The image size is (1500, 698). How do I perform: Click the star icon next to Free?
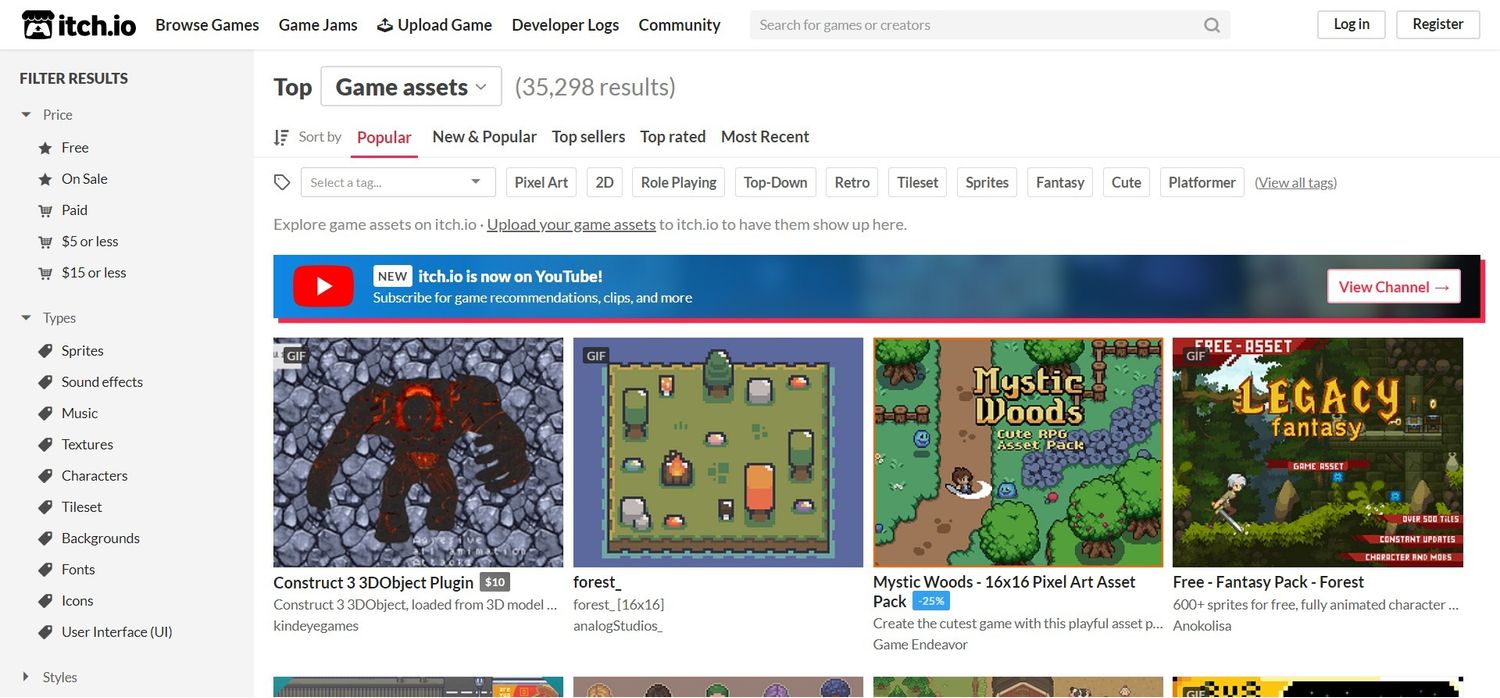pos(45,148)
